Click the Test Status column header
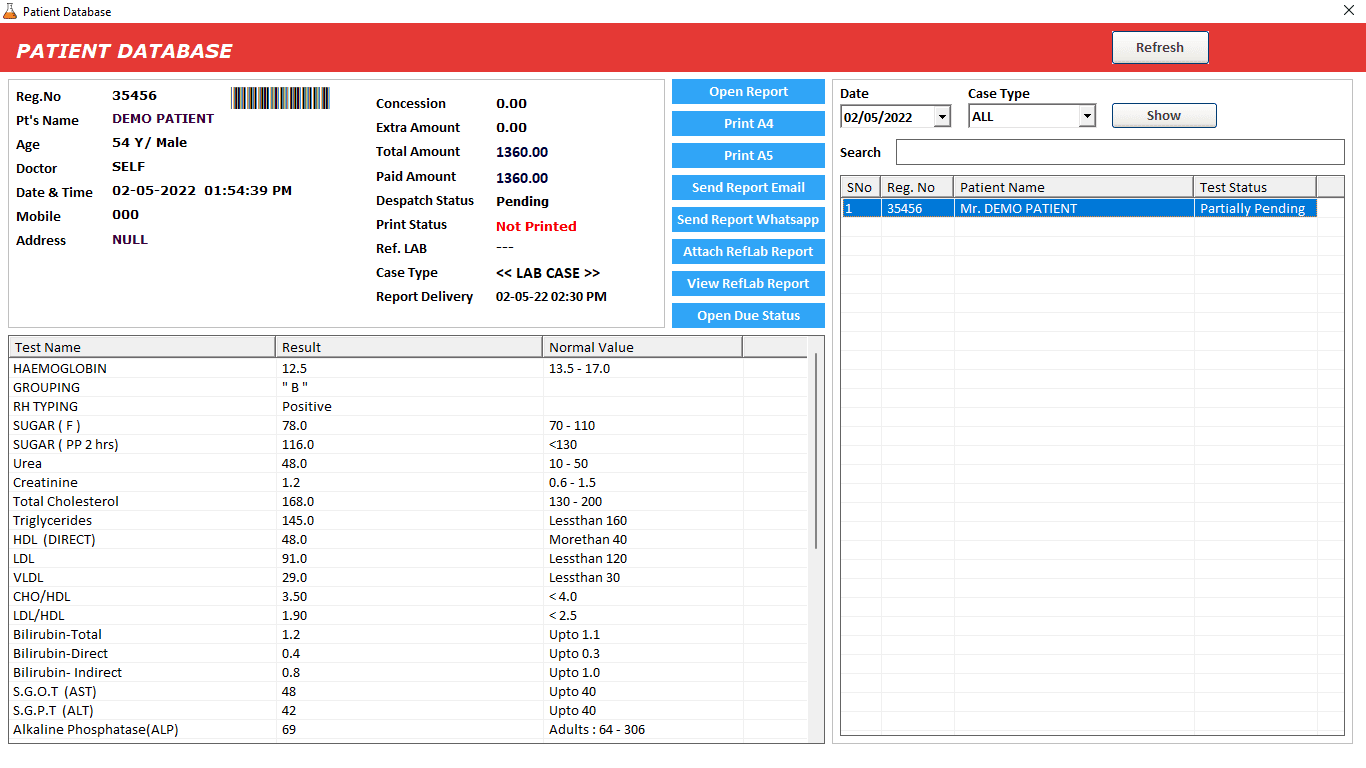 (1255, 187)
